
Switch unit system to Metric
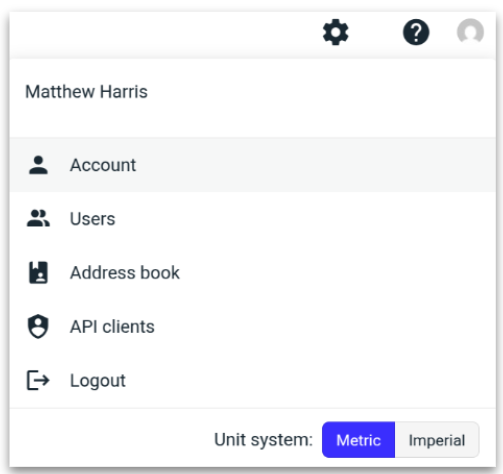(358, 440)
